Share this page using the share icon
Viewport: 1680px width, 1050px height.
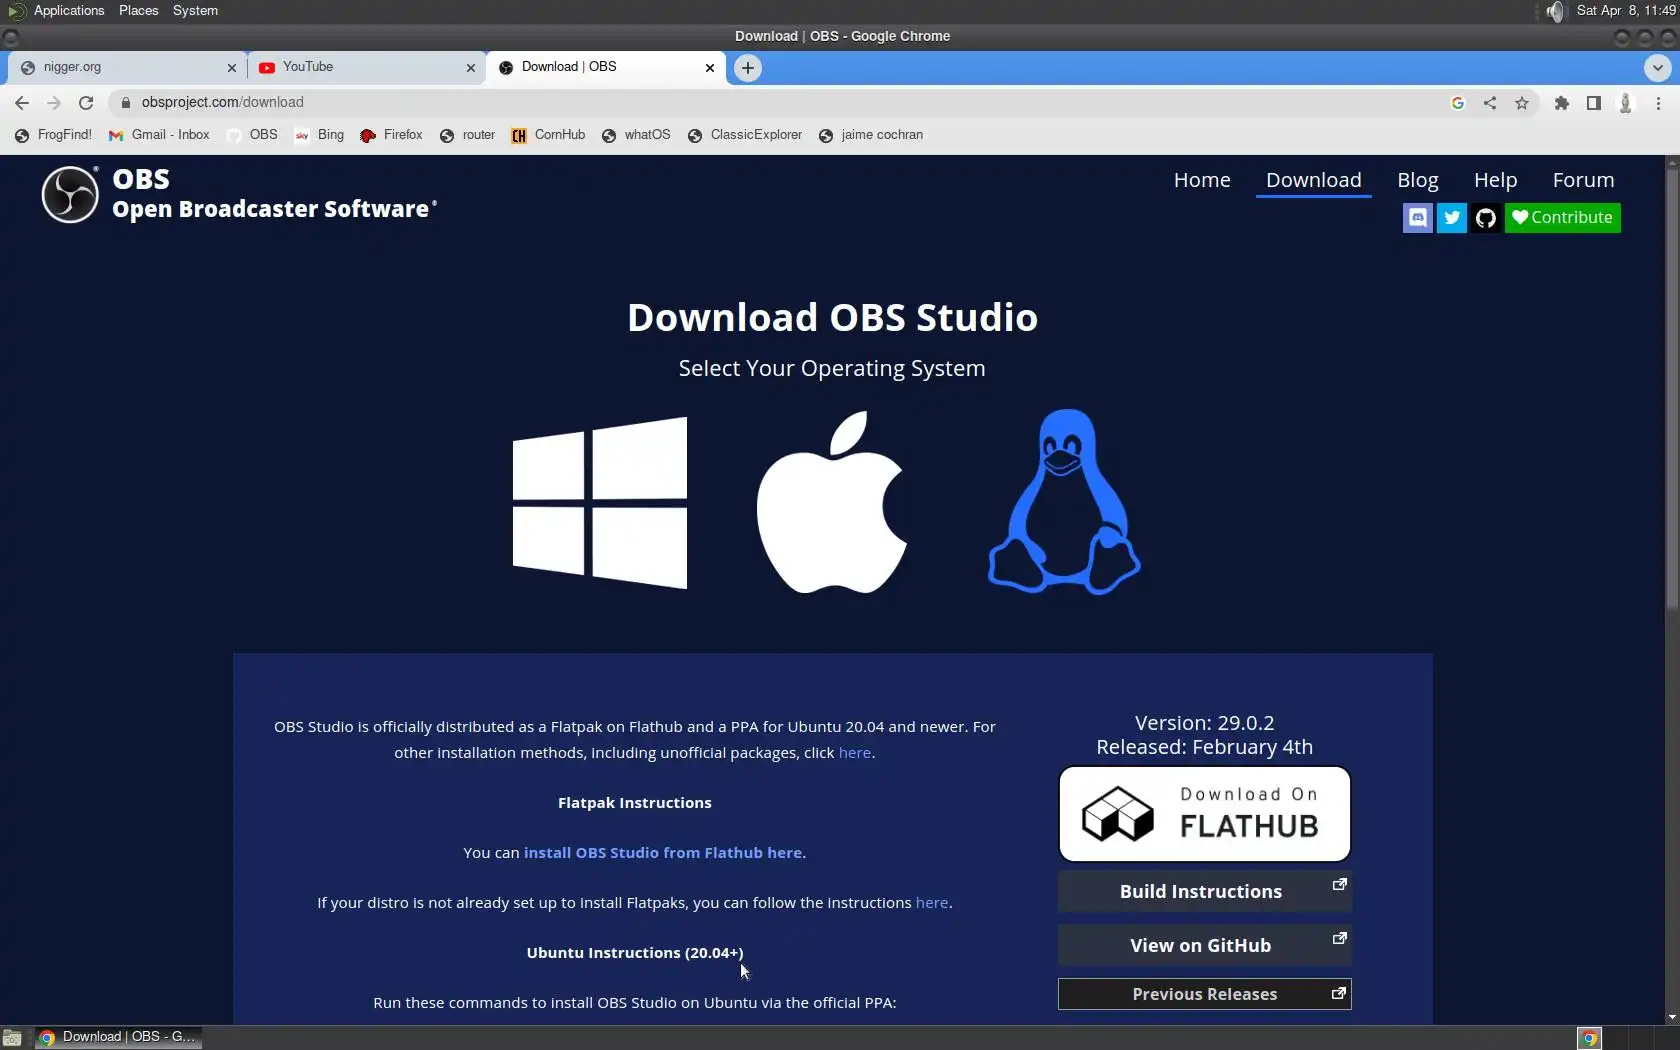point(1490,102)
